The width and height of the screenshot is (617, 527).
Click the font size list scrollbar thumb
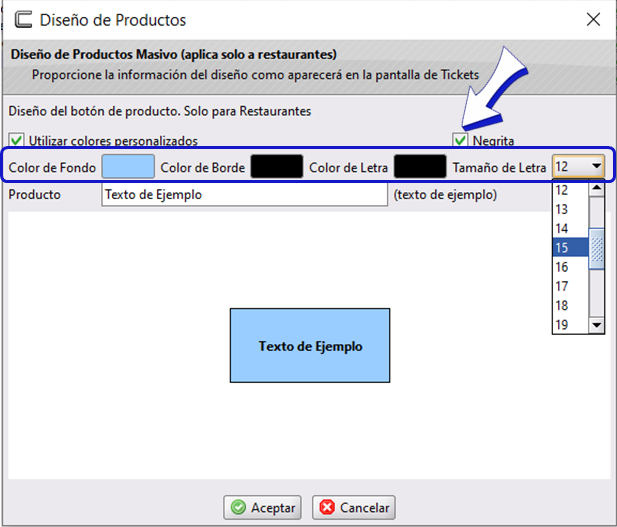[597, 249]
